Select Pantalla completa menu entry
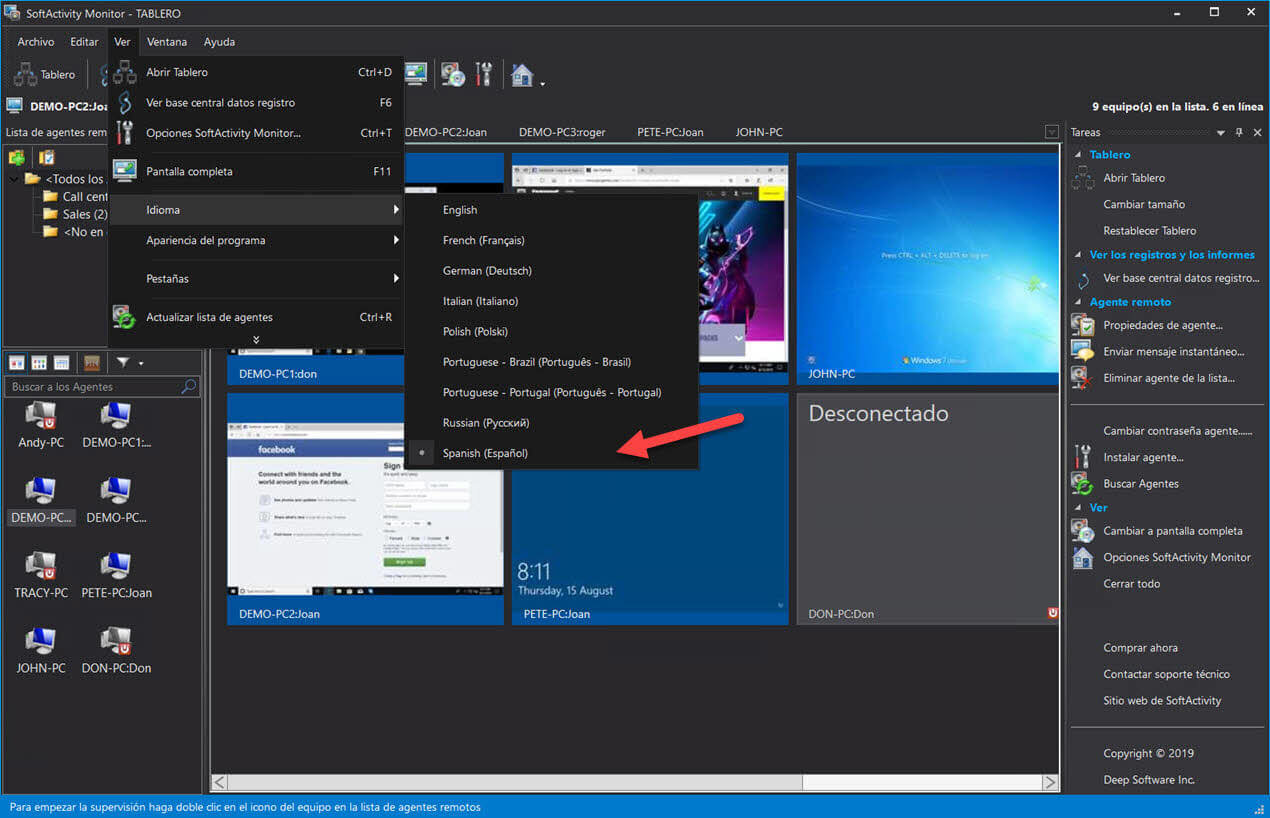This screenshot has height=818, width=1270. [189, 171]
